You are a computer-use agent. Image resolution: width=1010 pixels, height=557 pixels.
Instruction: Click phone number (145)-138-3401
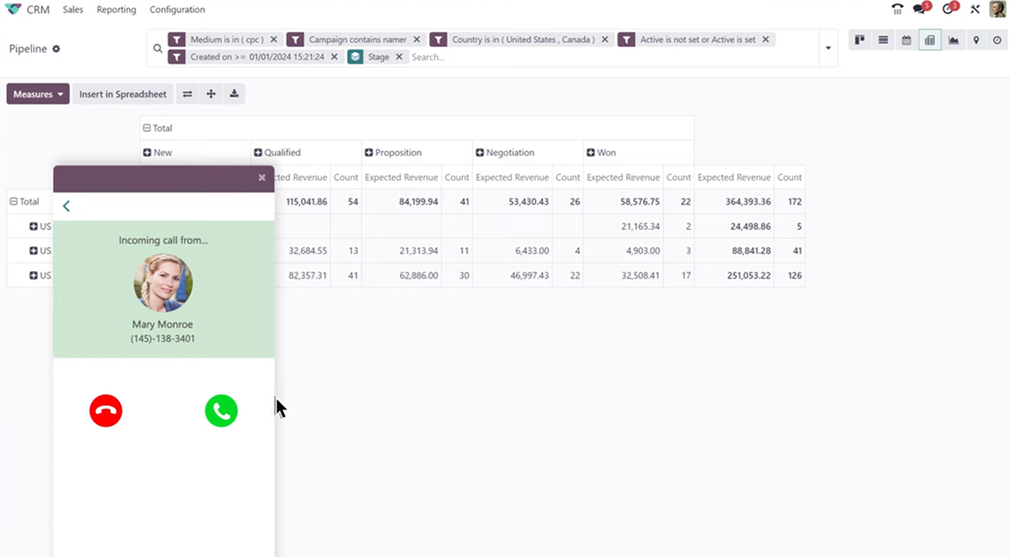[162, 339]
